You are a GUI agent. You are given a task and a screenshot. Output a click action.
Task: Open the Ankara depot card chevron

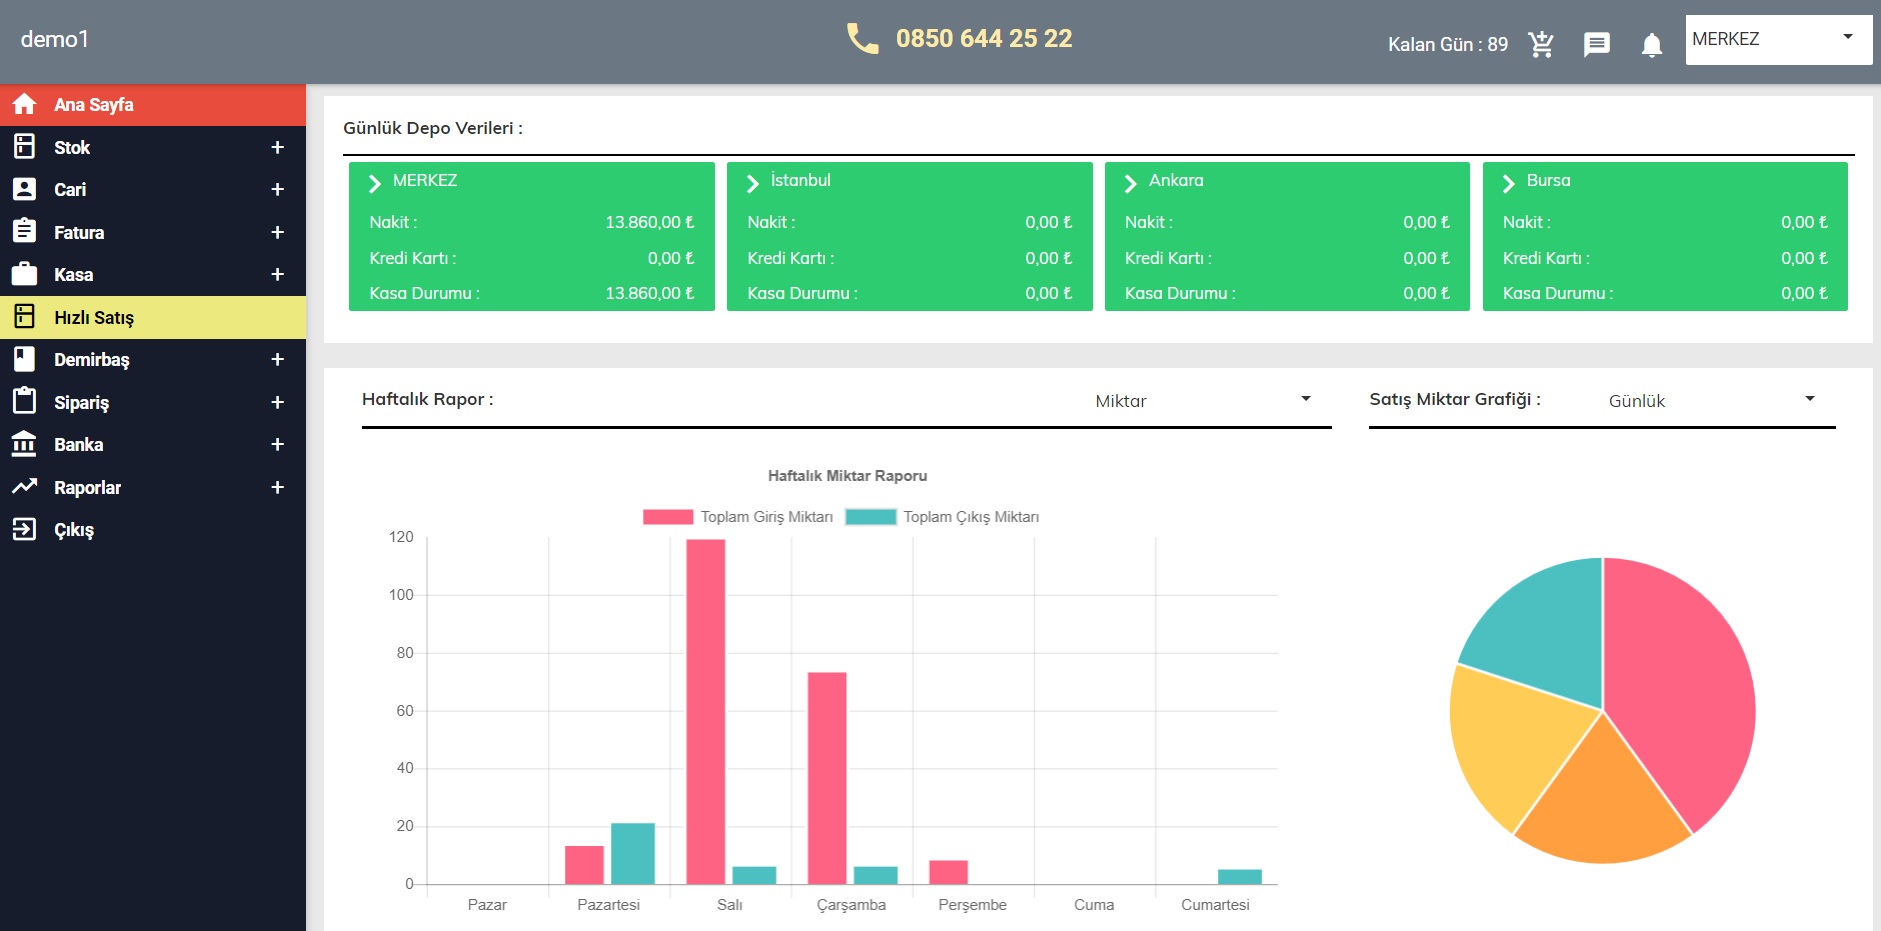click(x=1131, y=184)
